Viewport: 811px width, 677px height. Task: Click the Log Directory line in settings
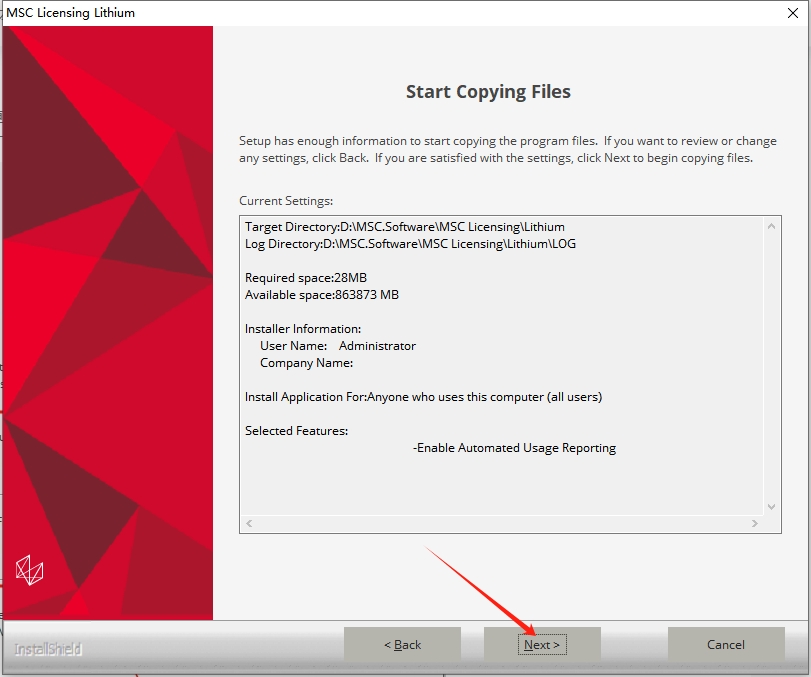(x=410, y=244)
